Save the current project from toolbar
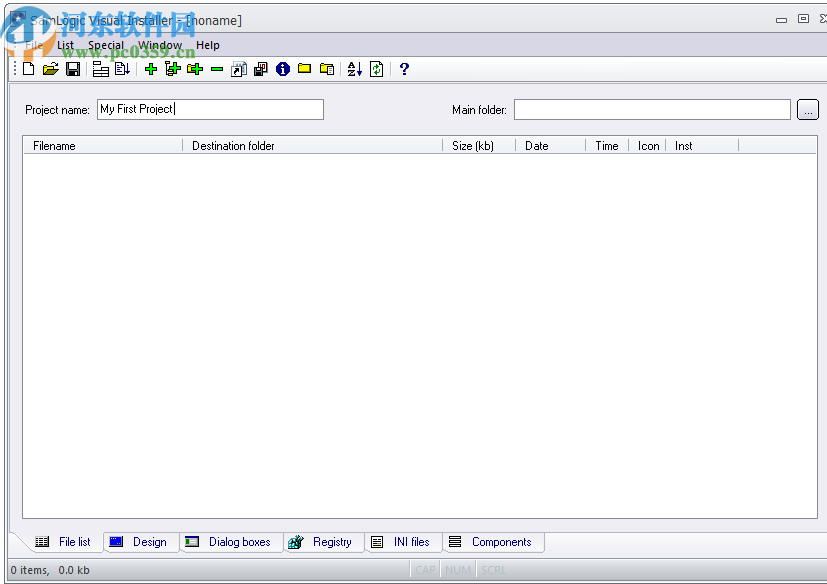 [73, 69]
